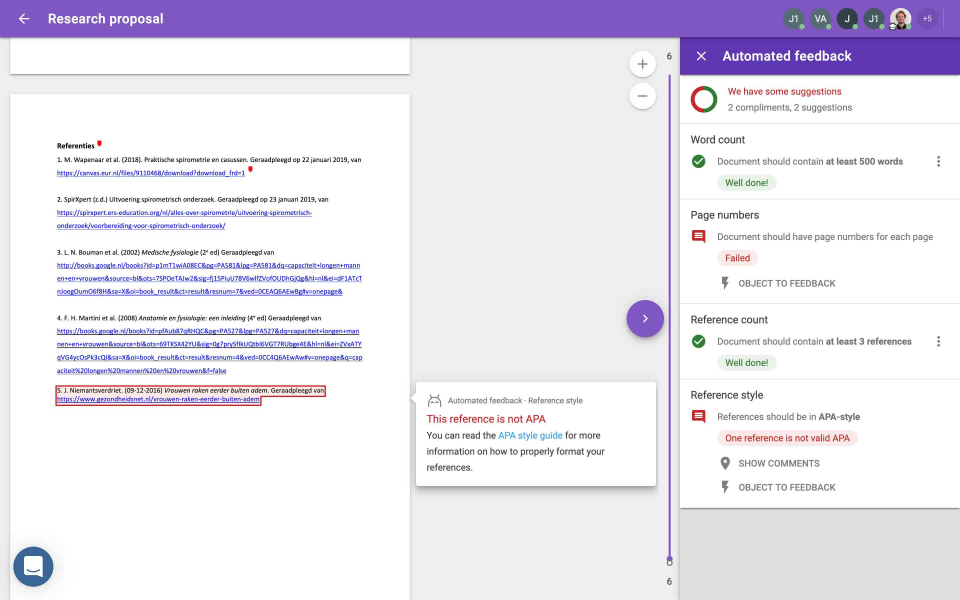Click the chat bubble icon in bottom-left corner
Viewport: 960px width, 600px height.
click(x=33, y=566)
